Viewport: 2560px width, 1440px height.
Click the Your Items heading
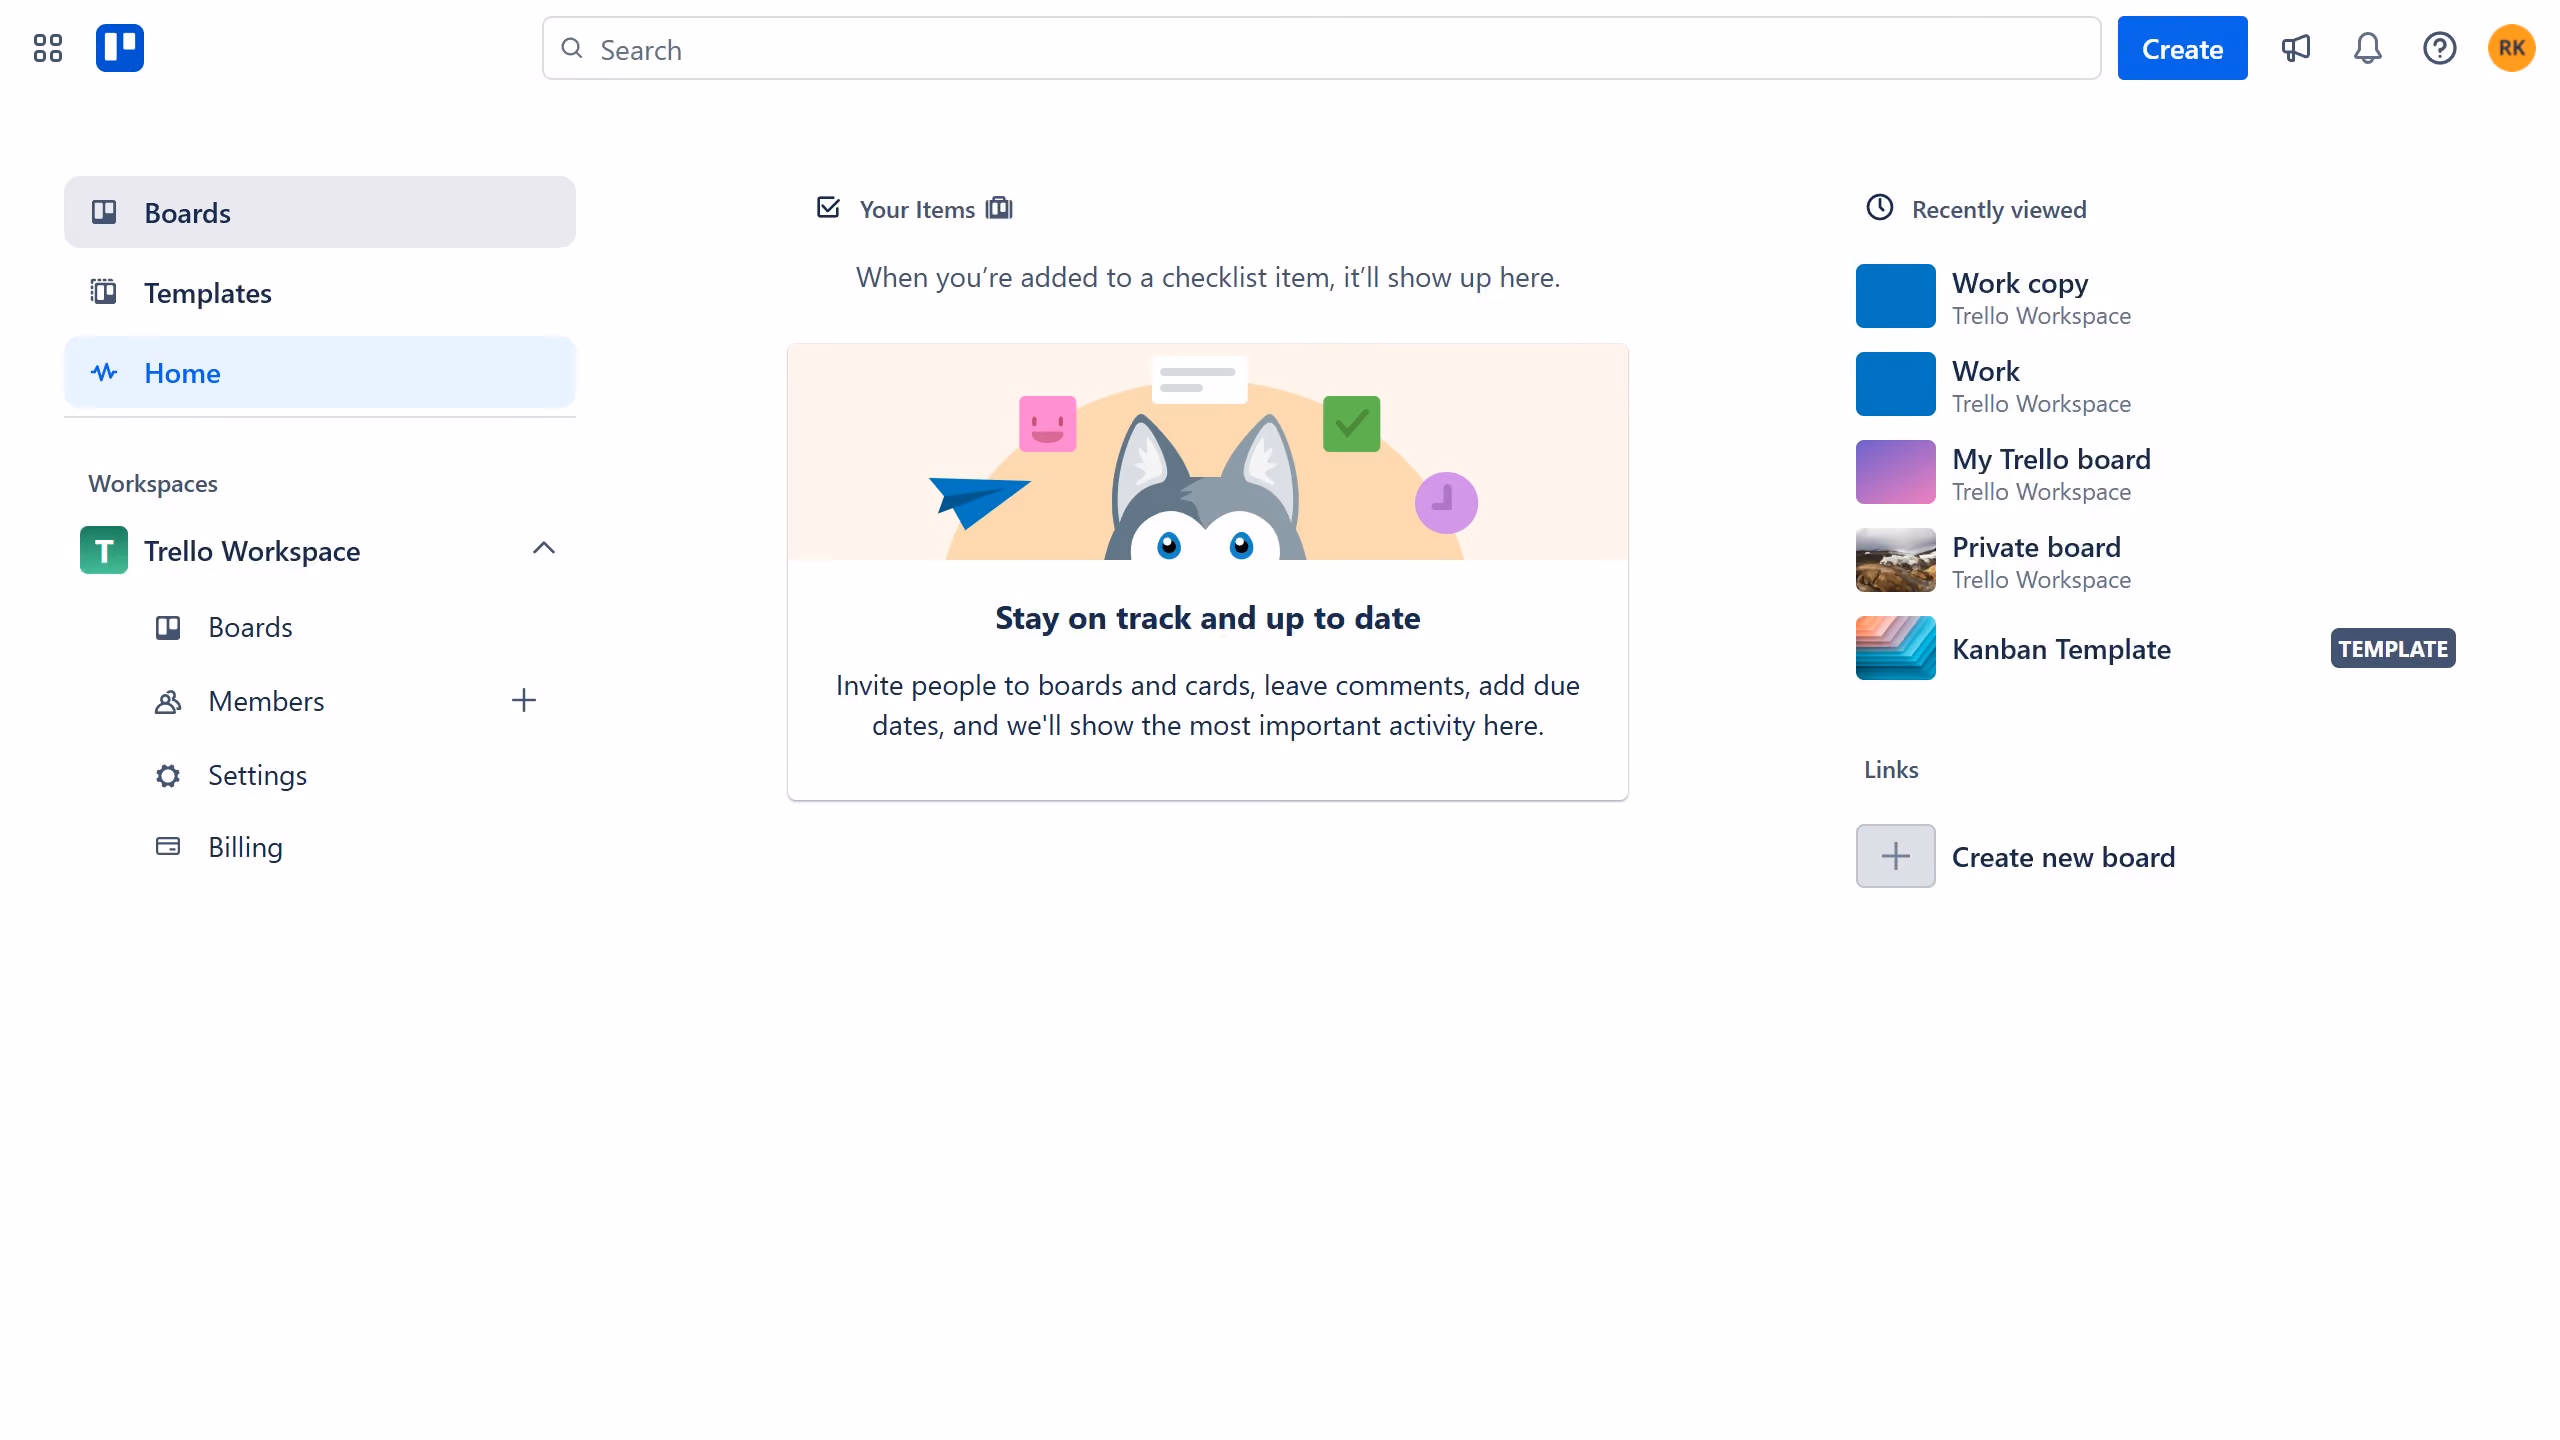pos(917,209)
